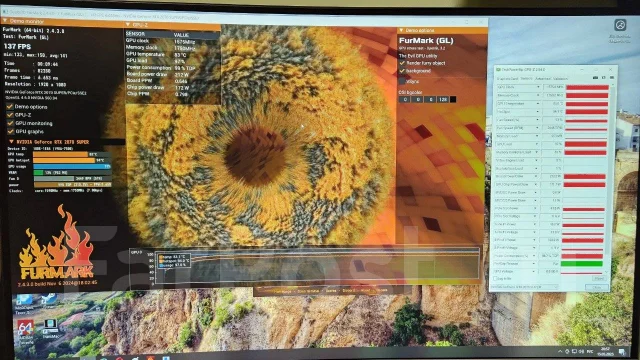Click the Power consumption row in overlay

pyautogui.click(x=160, y=68)
